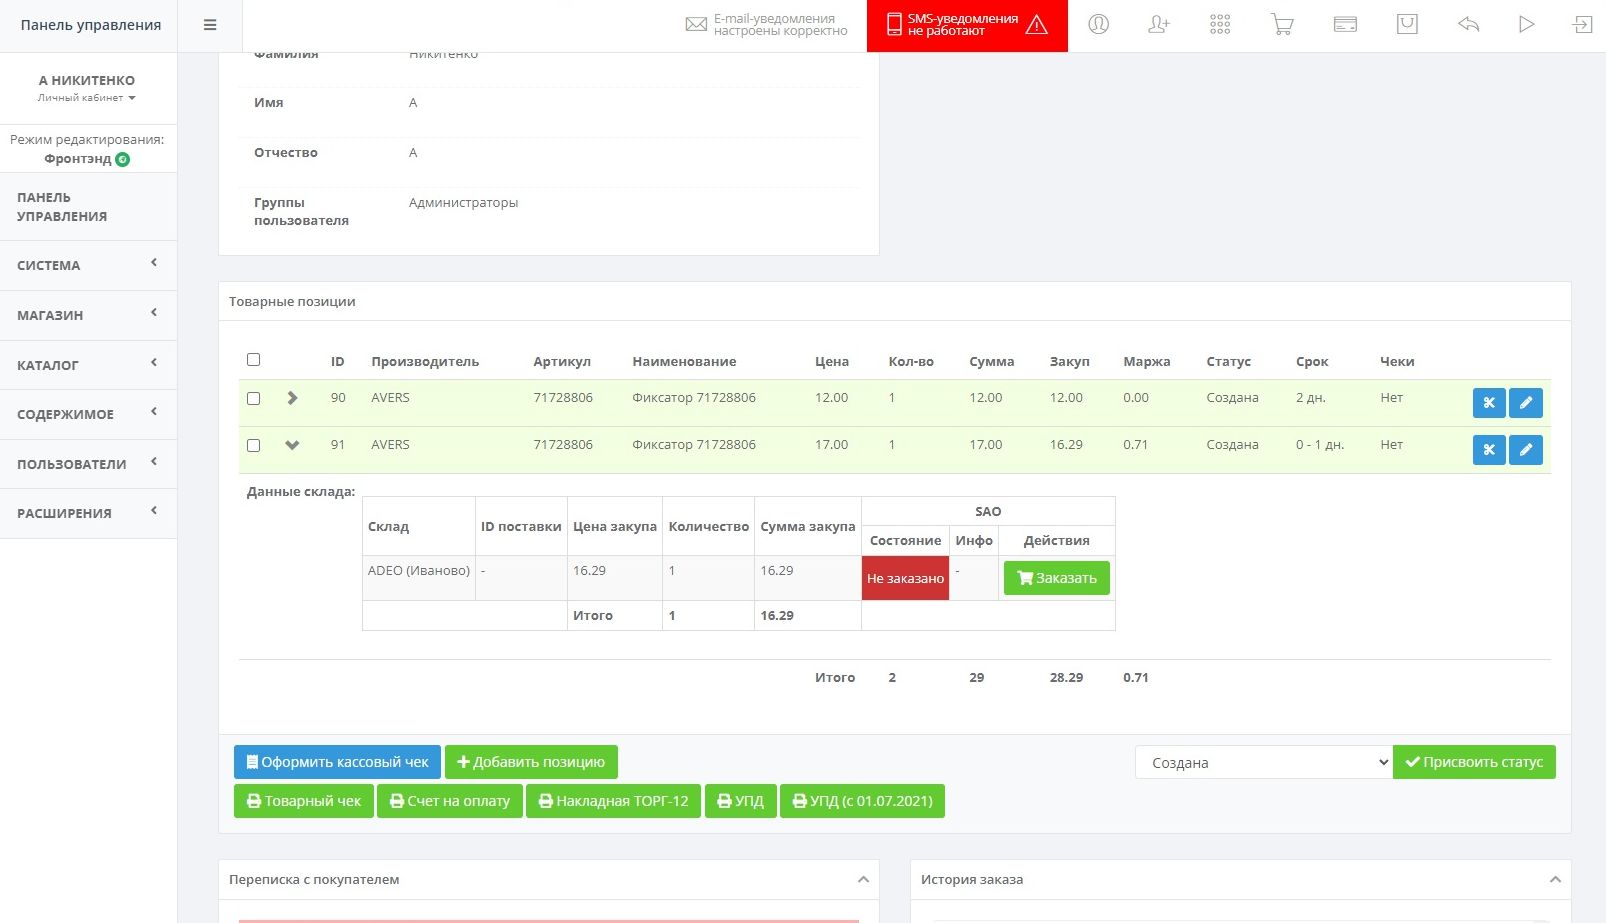1606x923 pixels.
Task: Open the shopping cart icon in header
Action: point(1282,25)
